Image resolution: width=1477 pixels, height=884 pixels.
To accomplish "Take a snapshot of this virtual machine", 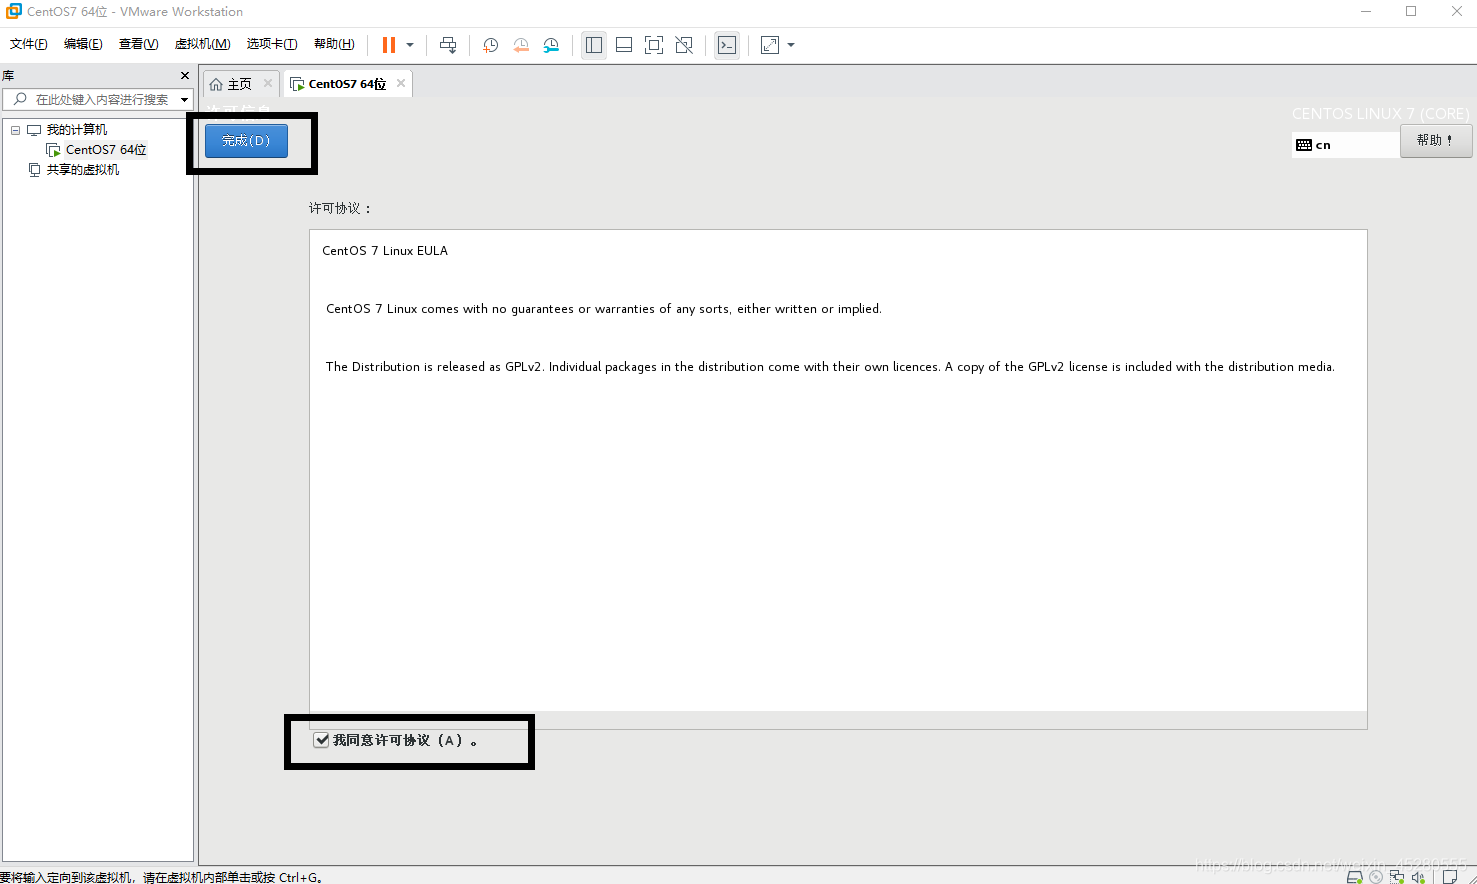I will [x=490, y=45].
